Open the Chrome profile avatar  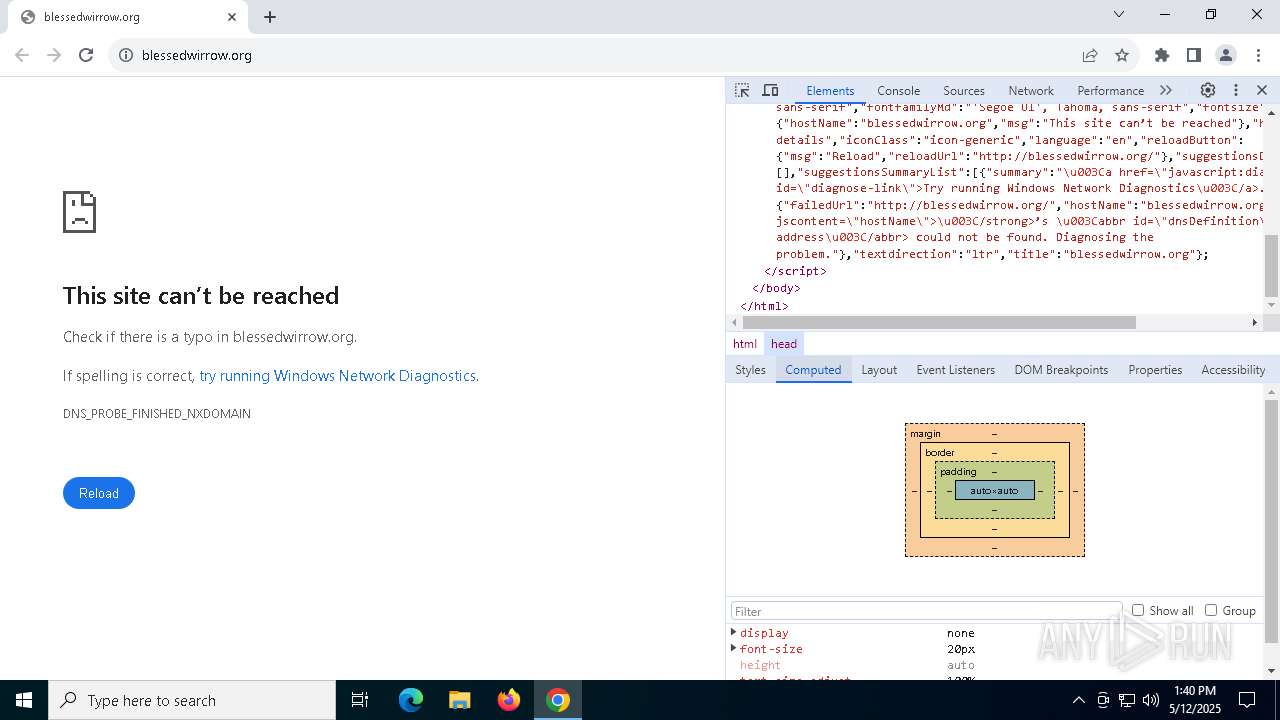1226,55
